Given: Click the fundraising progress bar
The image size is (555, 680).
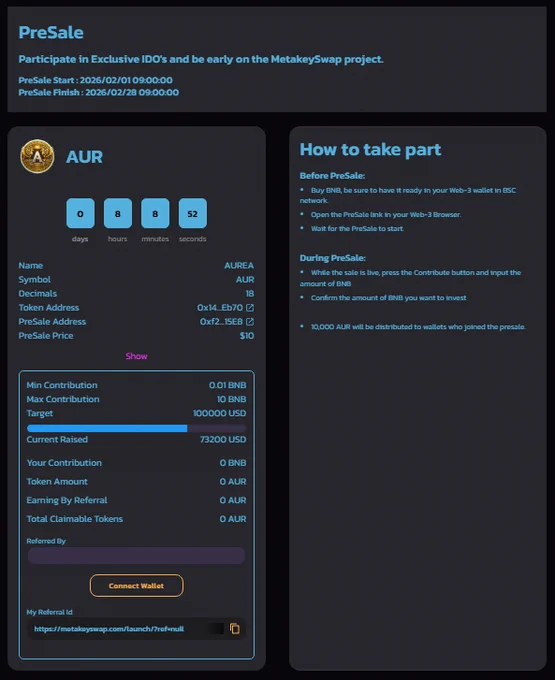Looking at the screenshot, I should coord(137,428).
